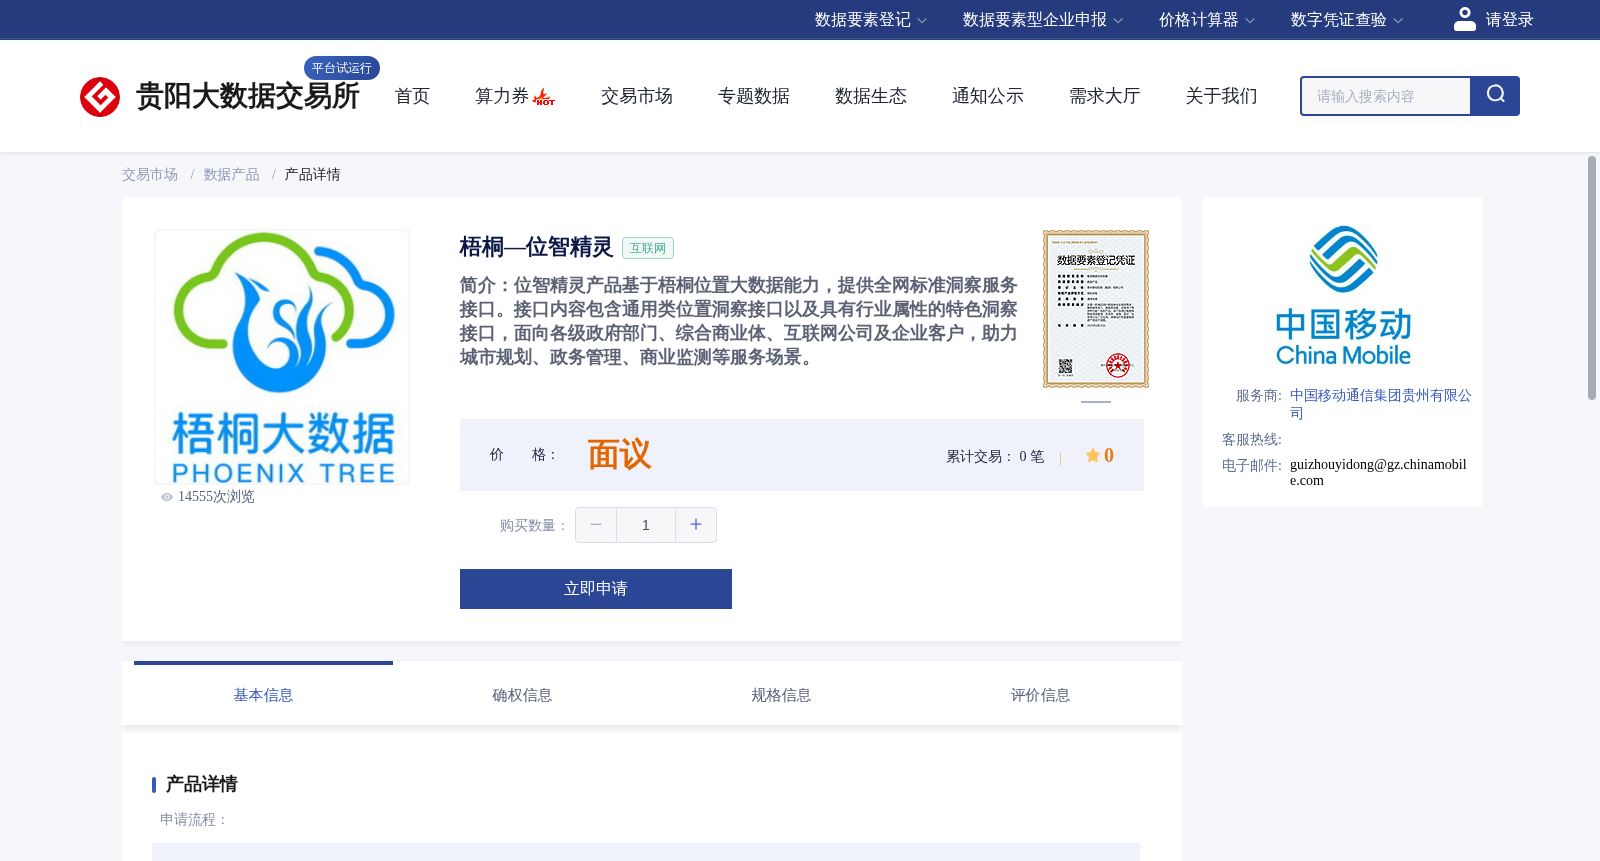Image resolution: width=1600 pixels, height=861 pixels.
Task: Open the 数据要素登记凭证 certificate thumbnail
Action: coord(1096,309)
